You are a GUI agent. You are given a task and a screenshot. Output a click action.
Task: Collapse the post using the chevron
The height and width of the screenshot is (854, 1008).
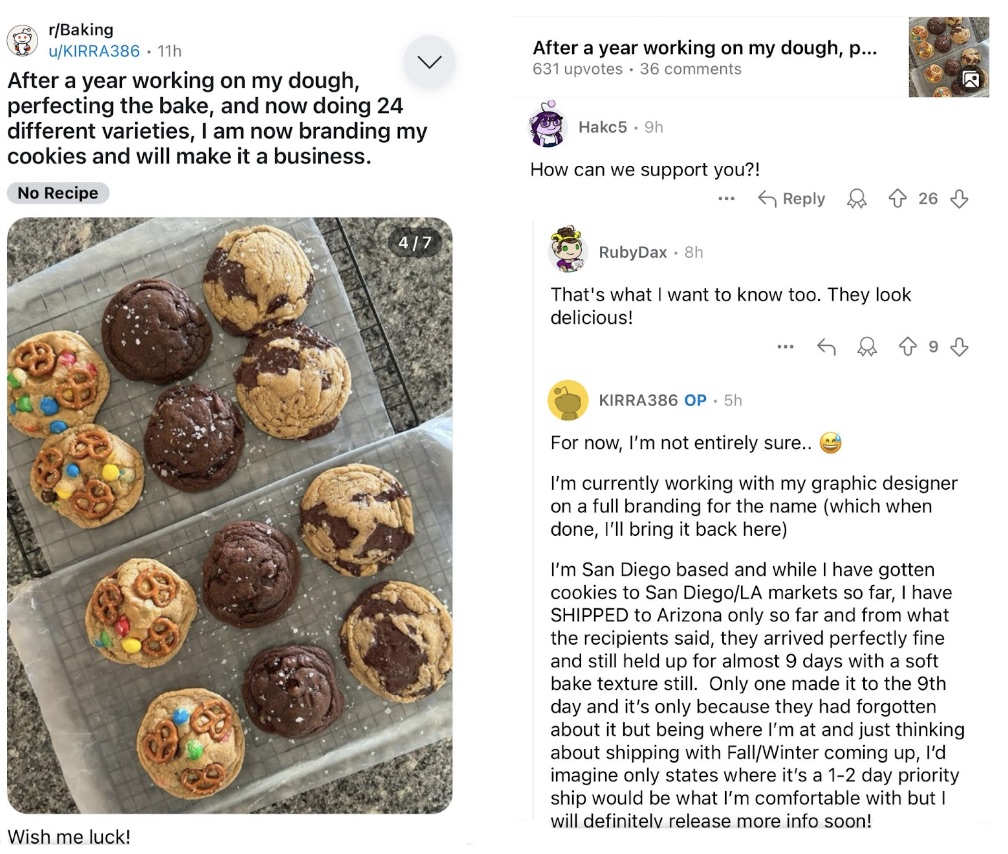pos(430,61)
